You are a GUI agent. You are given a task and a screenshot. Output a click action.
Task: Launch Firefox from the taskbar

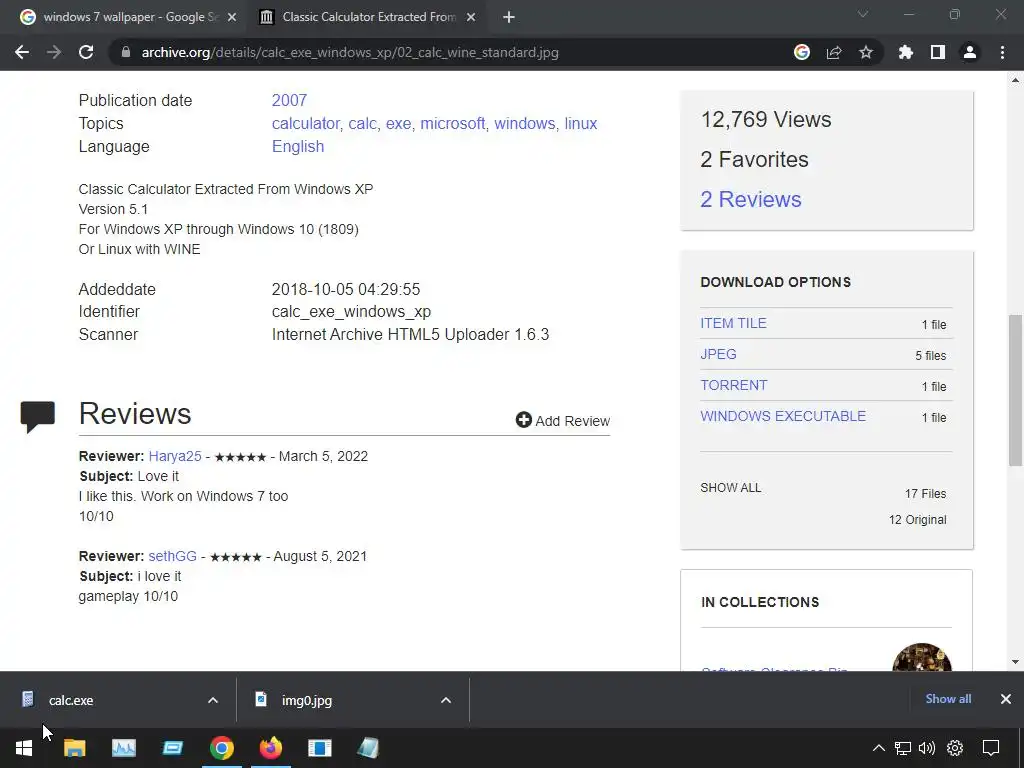[270, 748]
